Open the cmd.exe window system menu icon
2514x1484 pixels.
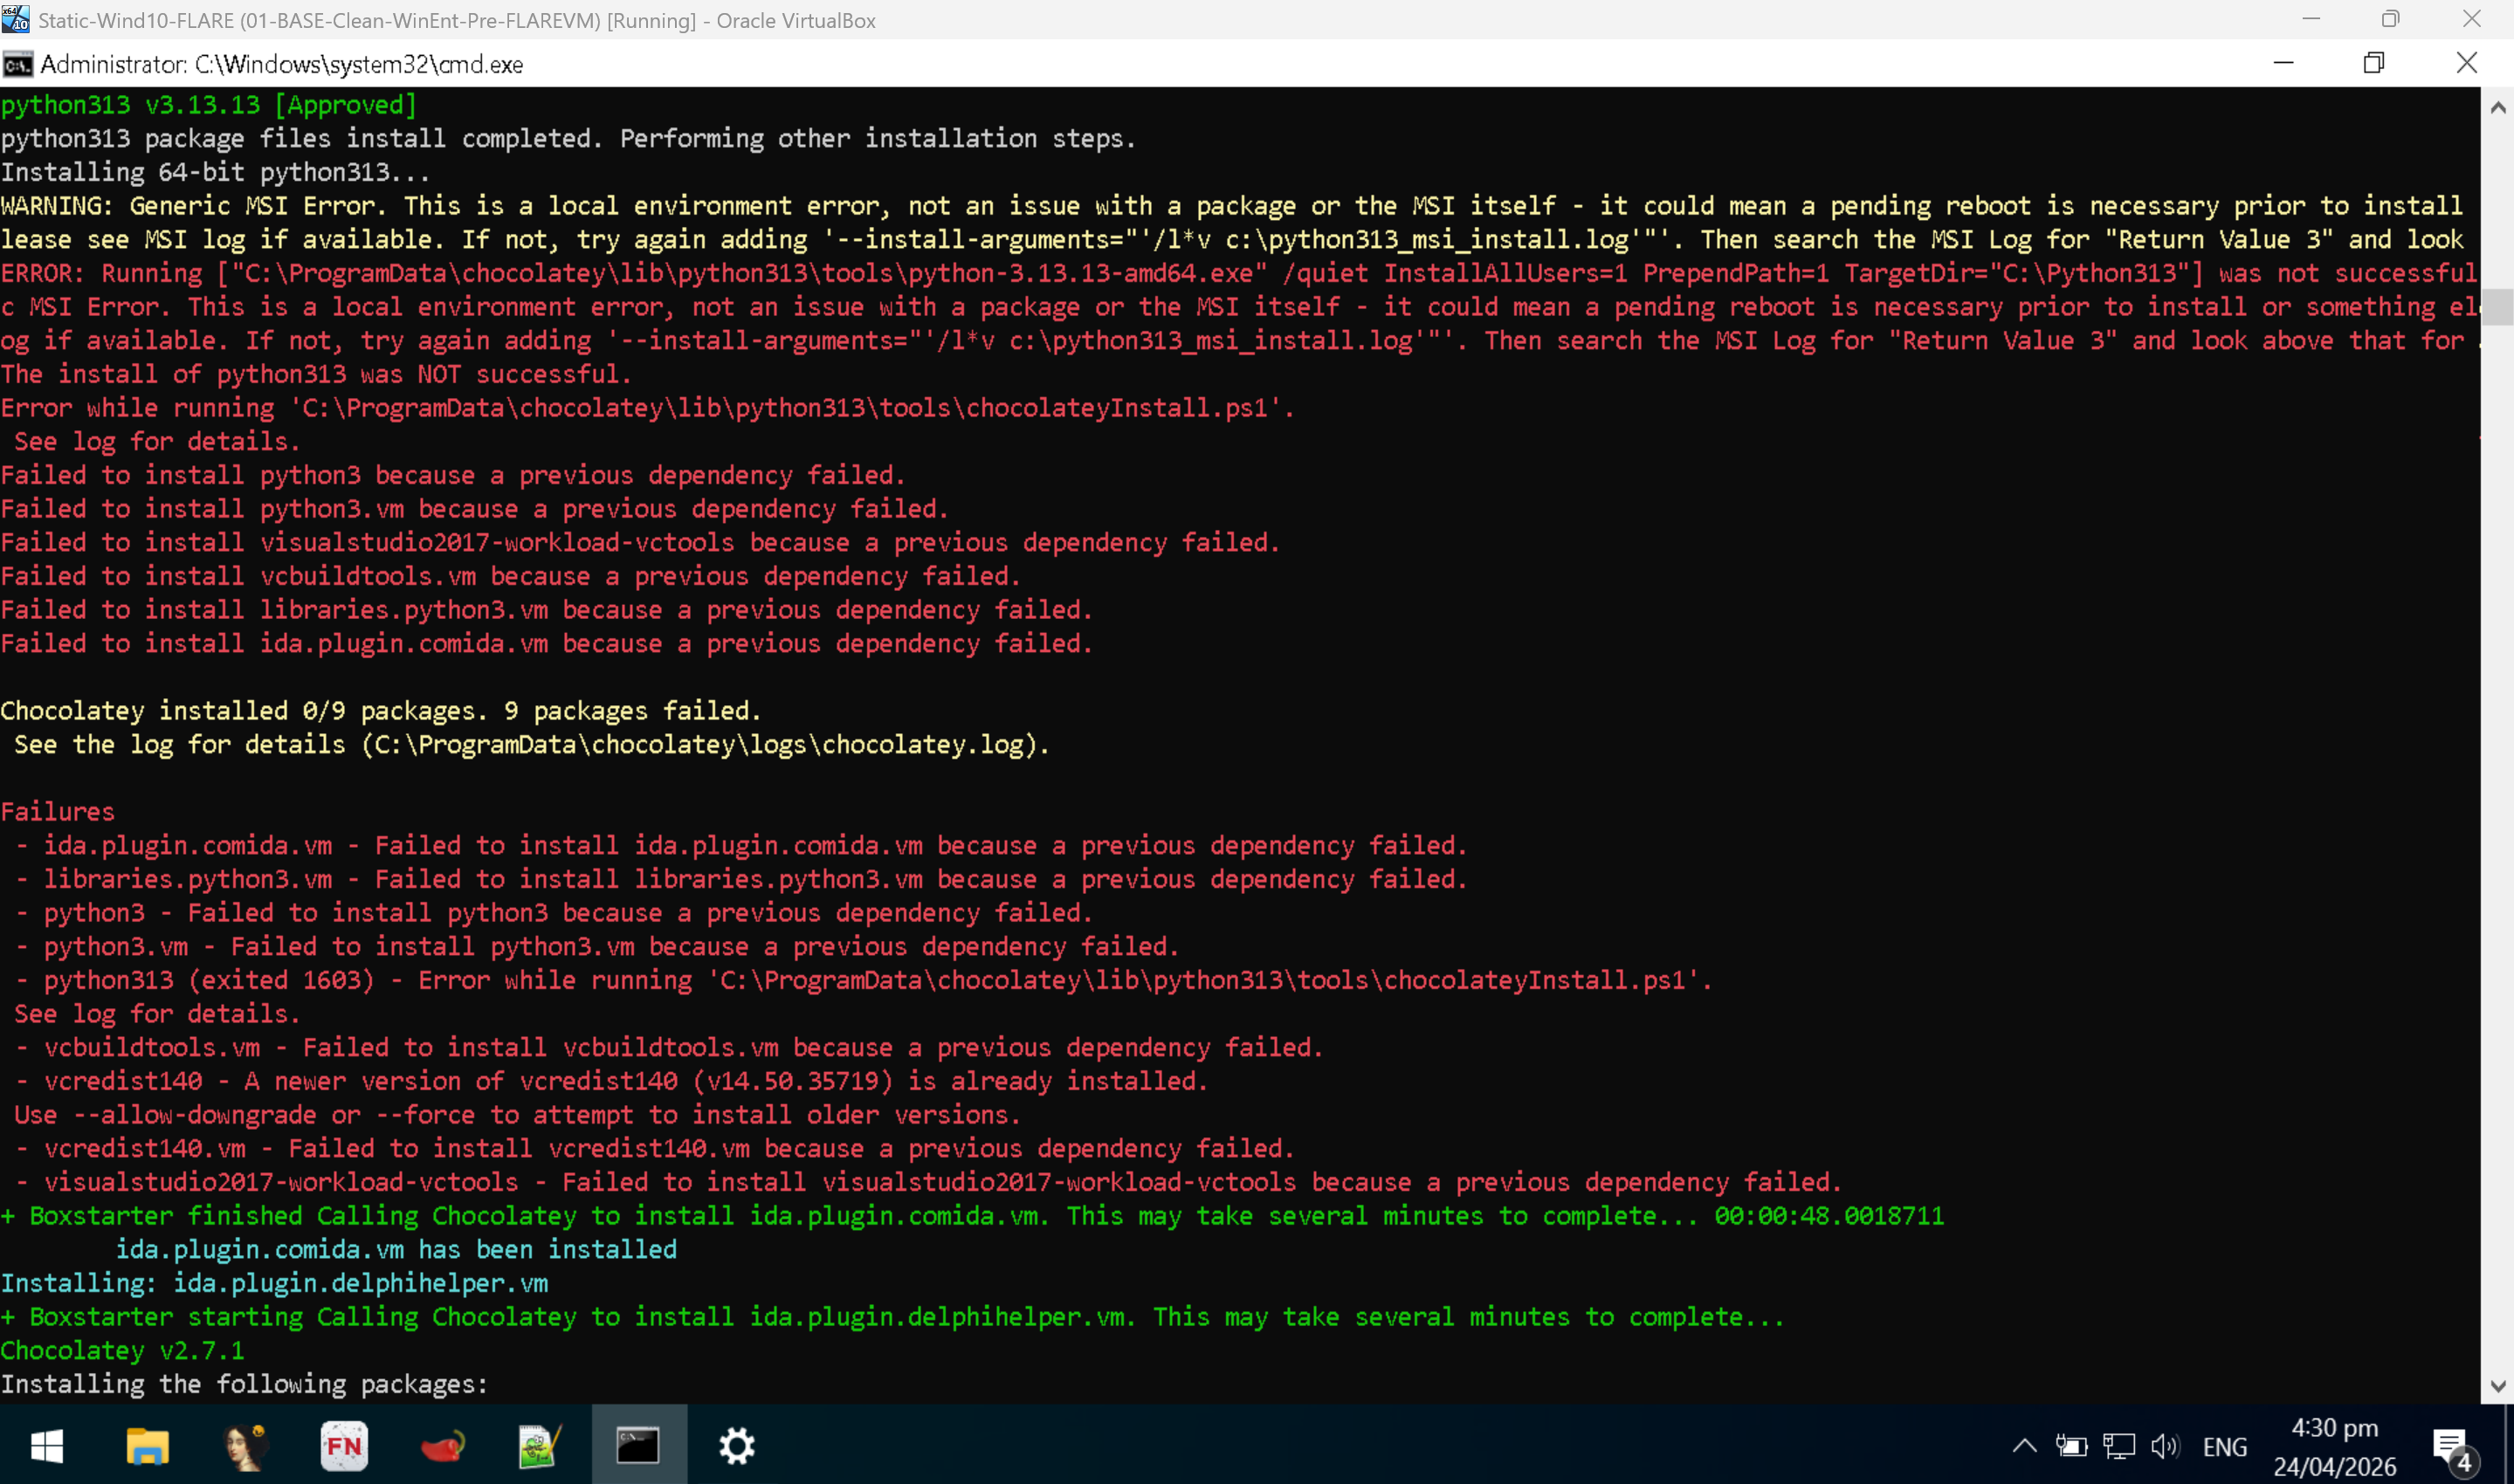pyautogui.click(x=18, y=65)
